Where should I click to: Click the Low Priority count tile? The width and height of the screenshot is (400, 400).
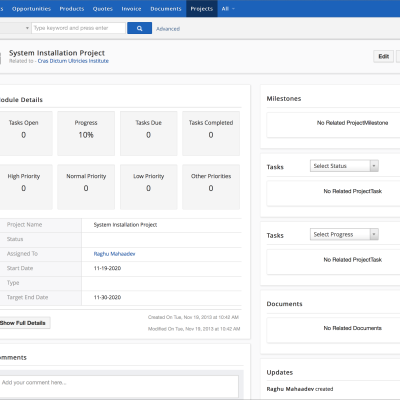point(149,187)
